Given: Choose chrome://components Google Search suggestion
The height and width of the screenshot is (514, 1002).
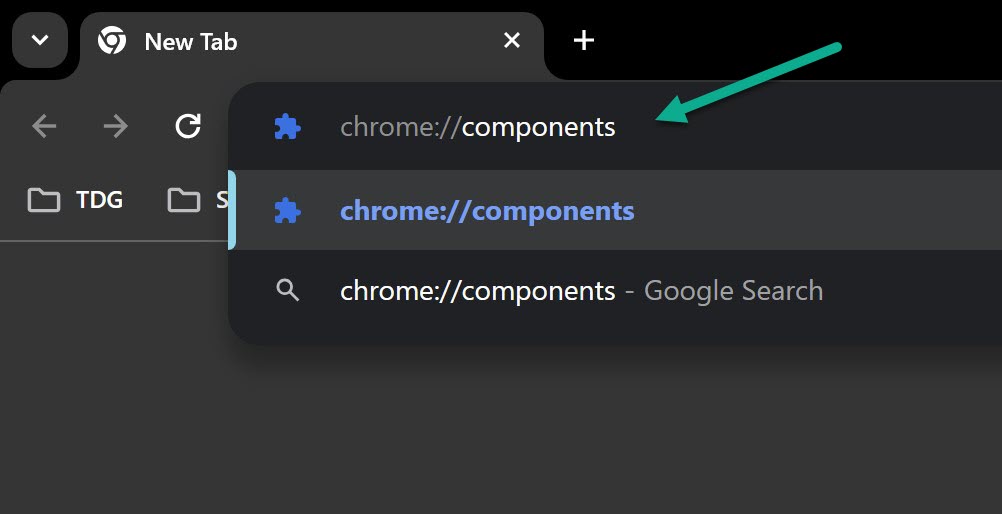Looking at the screenshot, I should click(615, 290).
